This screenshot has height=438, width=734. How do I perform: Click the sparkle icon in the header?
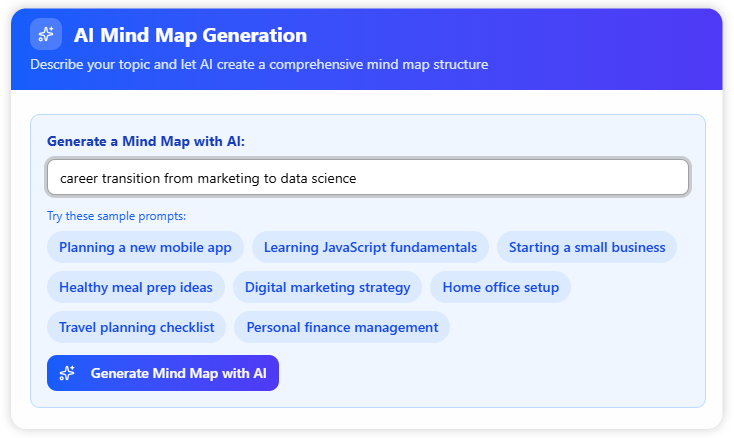click(46, 35)
